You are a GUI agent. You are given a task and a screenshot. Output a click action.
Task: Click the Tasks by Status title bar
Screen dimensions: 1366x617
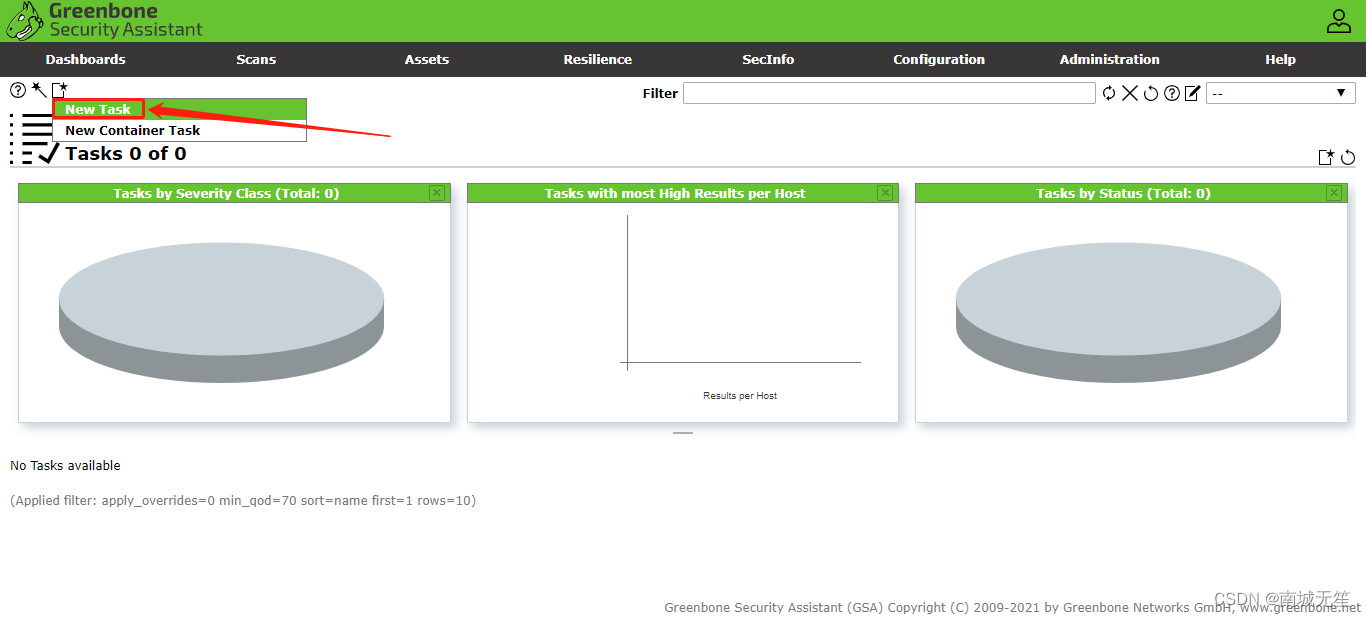click(x=1131, y=193)
